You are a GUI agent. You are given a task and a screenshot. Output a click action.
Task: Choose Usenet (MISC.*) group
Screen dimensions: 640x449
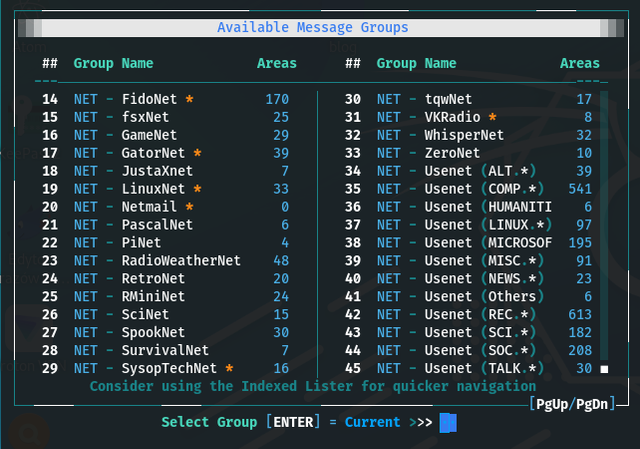[469, 261]
